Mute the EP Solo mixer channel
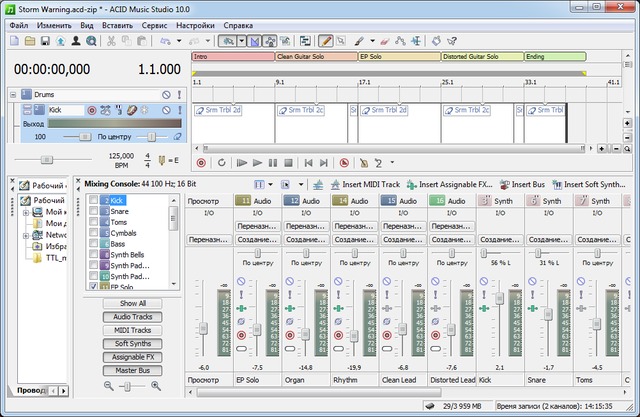Screen dimensions: 640x417 (241, 280)
